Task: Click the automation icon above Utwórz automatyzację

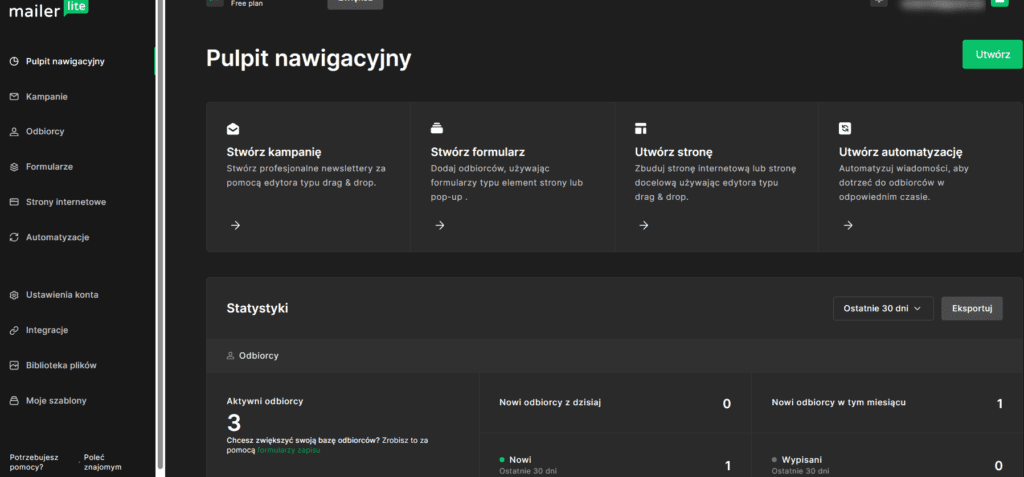Action: [x=845, y=129]
